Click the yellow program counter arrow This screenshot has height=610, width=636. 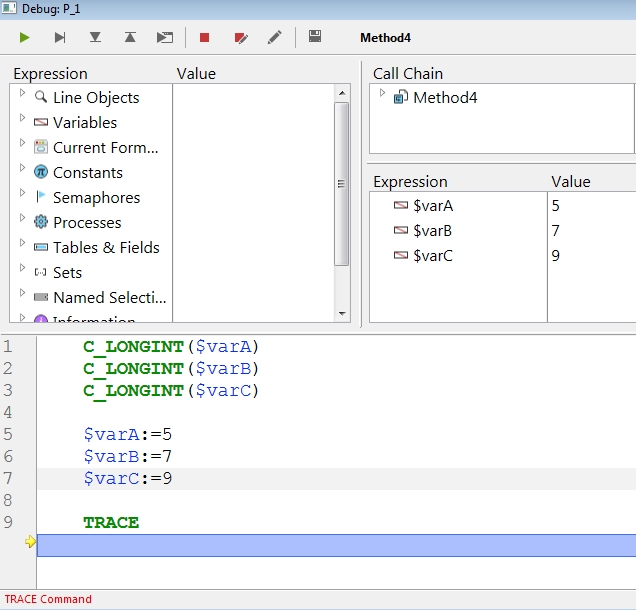30,542
